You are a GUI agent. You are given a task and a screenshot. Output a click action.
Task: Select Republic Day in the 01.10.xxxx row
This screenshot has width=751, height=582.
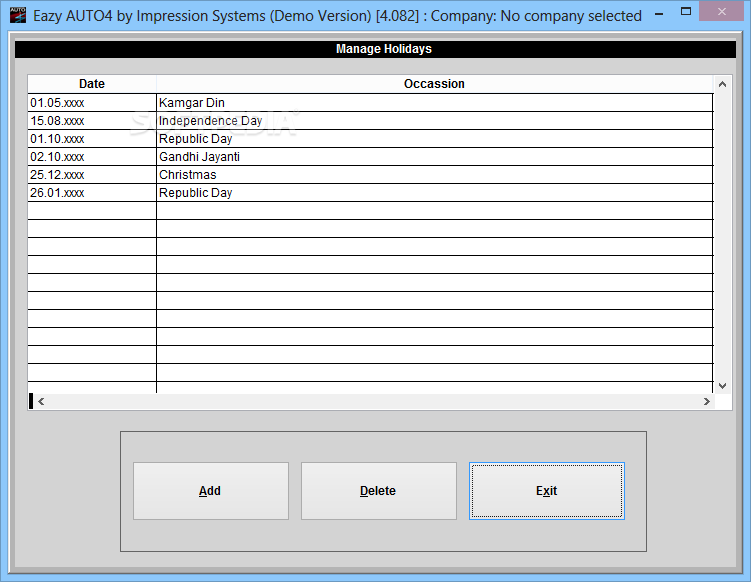pyautogui.click(x=434, y=138)
